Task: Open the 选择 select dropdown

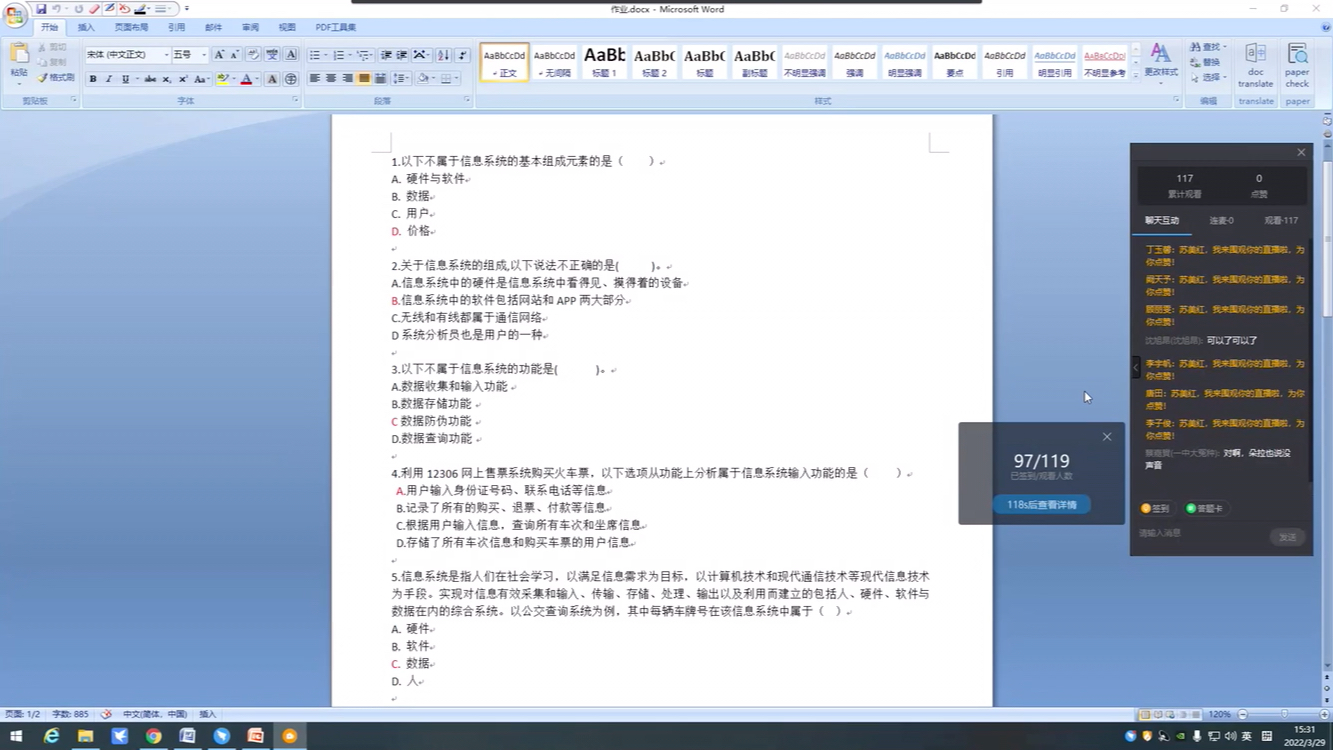Action: 1208,77
